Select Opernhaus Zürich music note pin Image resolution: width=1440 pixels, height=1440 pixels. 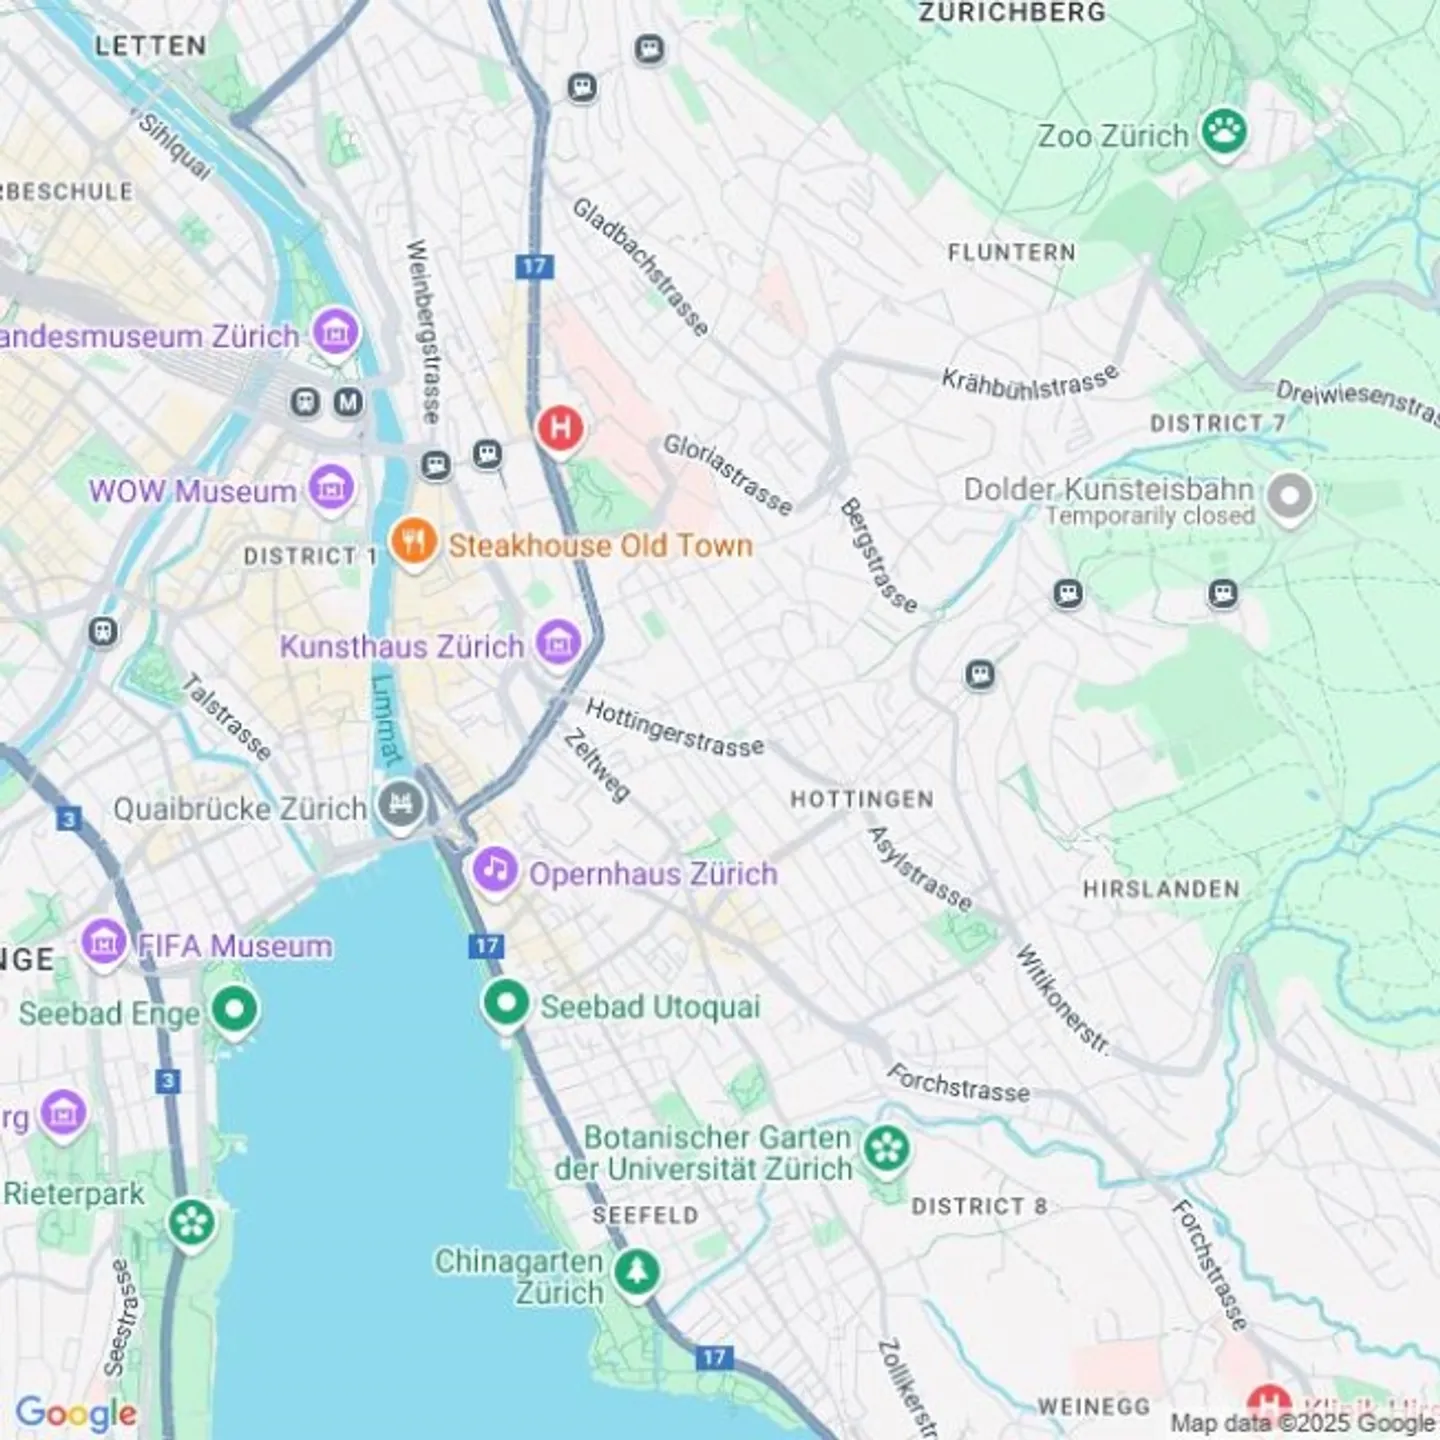click(494, 871)
